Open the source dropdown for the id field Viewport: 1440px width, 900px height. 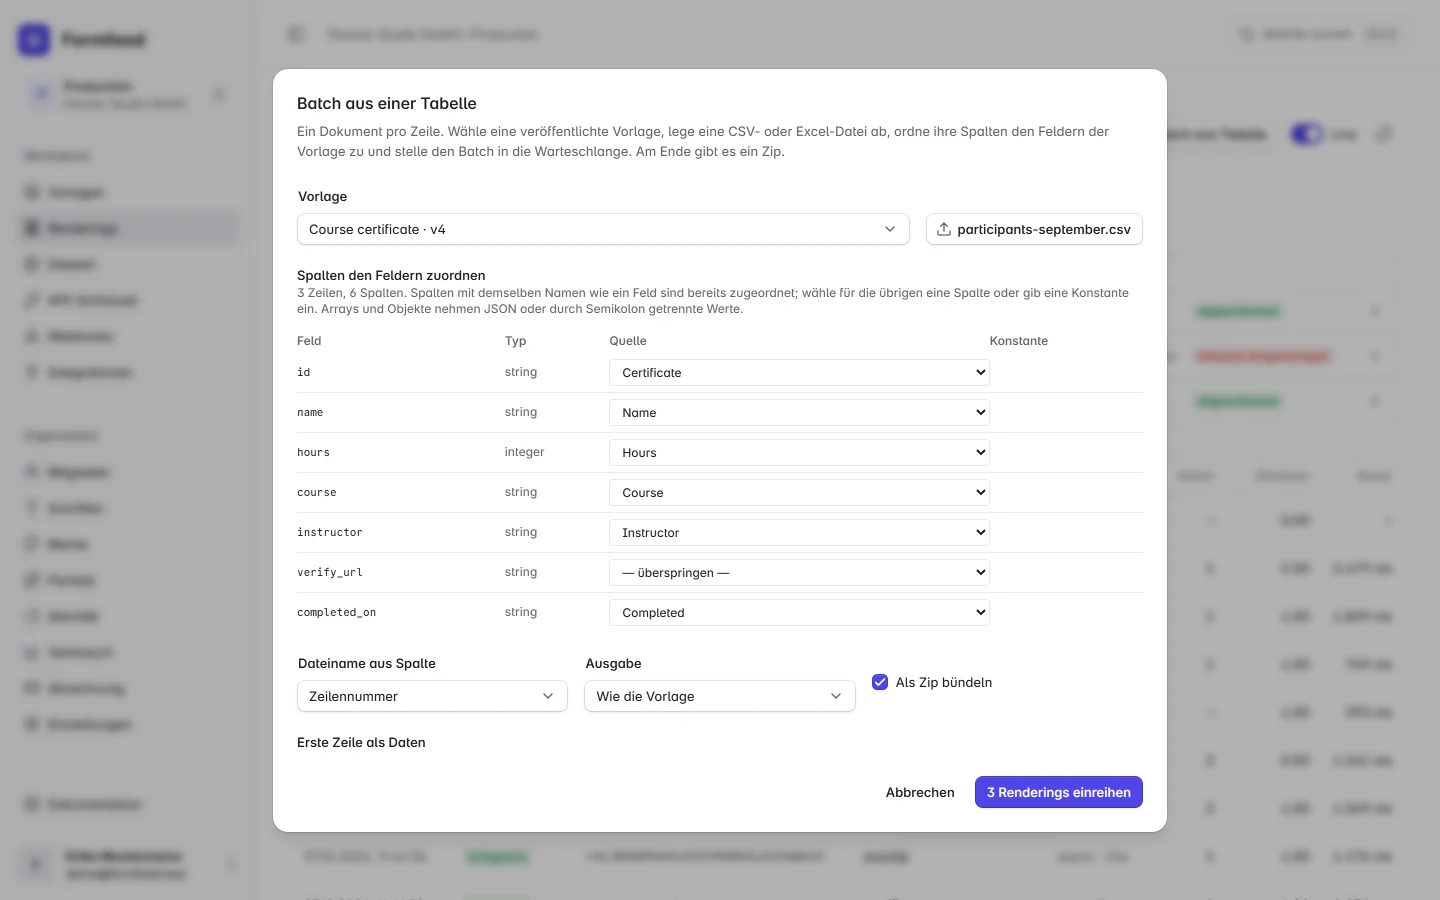pos(799,372)
